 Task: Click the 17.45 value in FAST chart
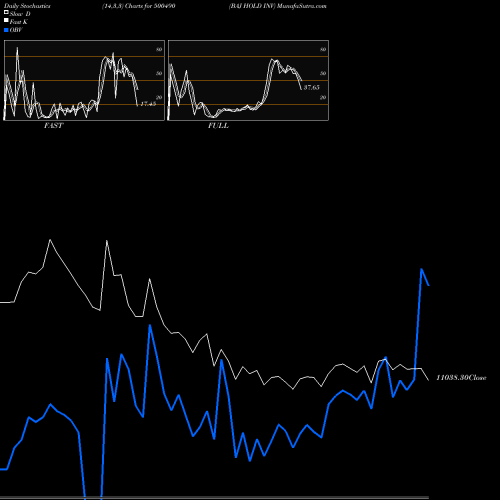pos(148,104)
